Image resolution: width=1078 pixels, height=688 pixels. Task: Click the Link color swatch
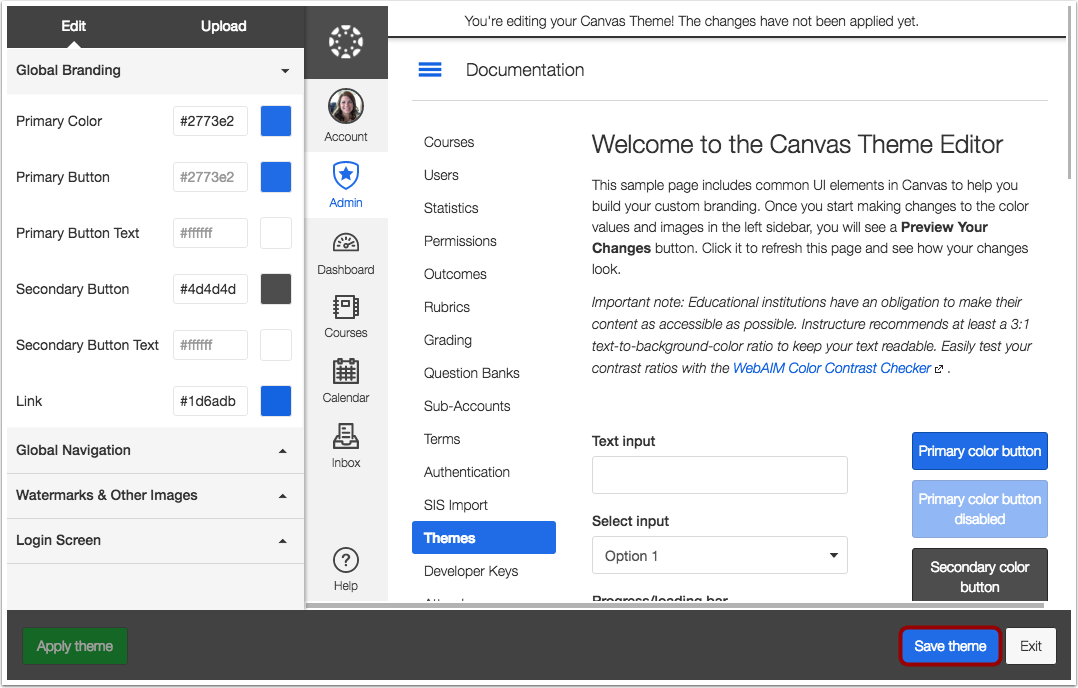[x=276, y=401]
